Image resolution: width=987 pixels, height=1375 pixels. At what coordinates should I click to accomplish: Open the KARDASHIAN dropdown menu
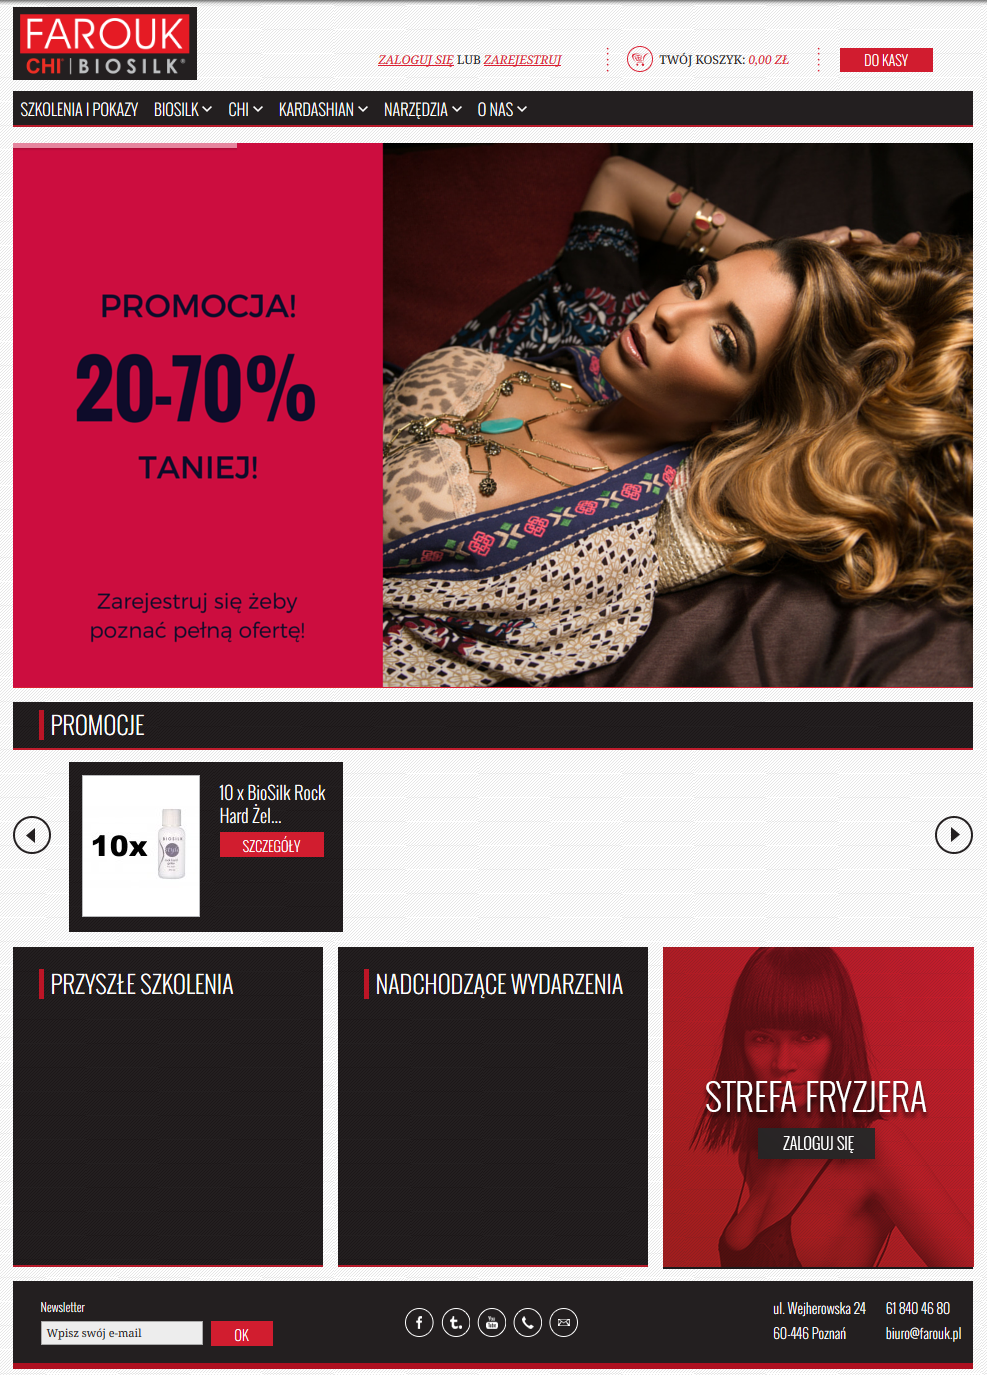click(323, 110)
